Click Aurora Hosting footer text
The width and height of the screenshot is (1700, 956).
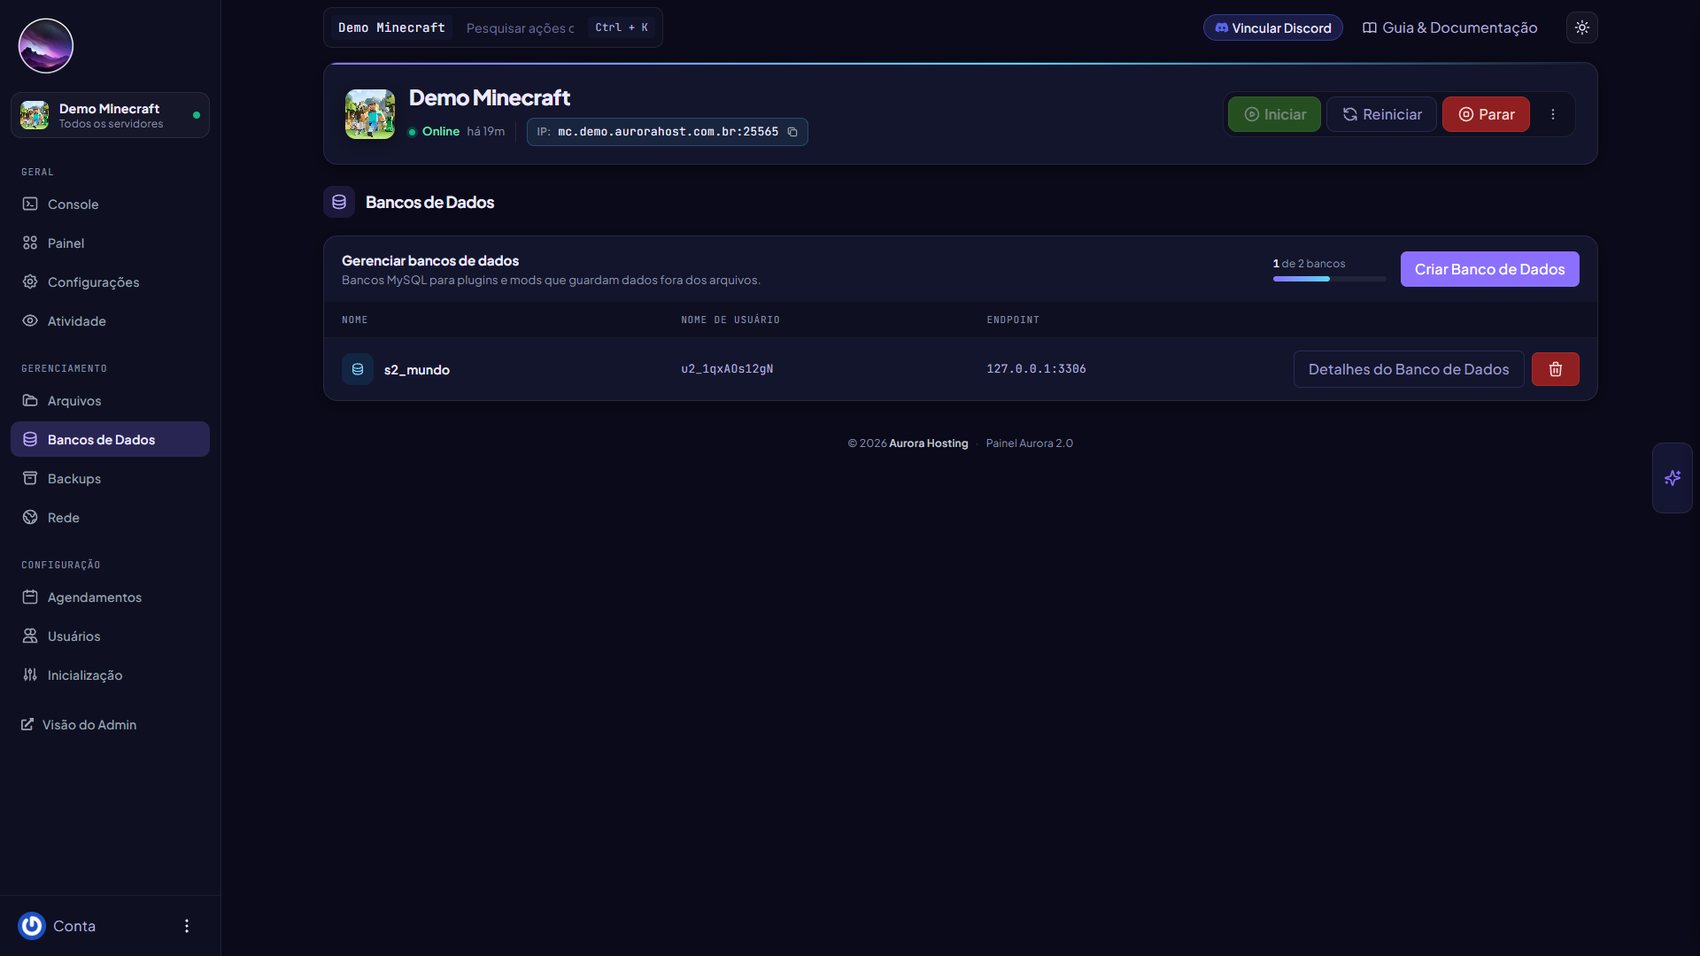point(928,443)
